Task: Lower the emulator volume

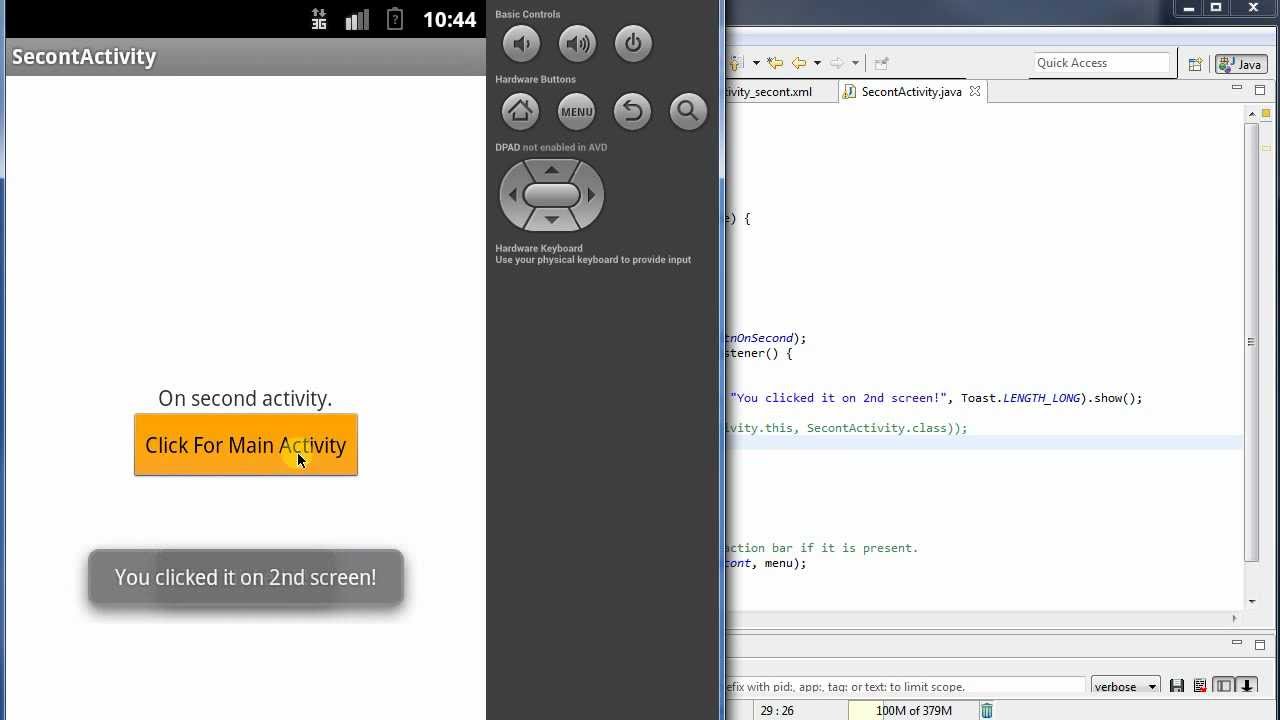Action: point(521,43)
